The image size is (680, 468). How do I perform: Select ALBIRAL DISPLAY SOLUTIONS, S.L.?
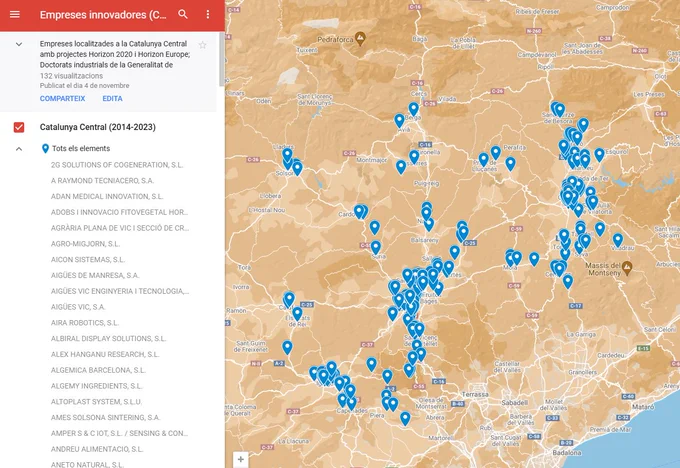click(108, 338)
